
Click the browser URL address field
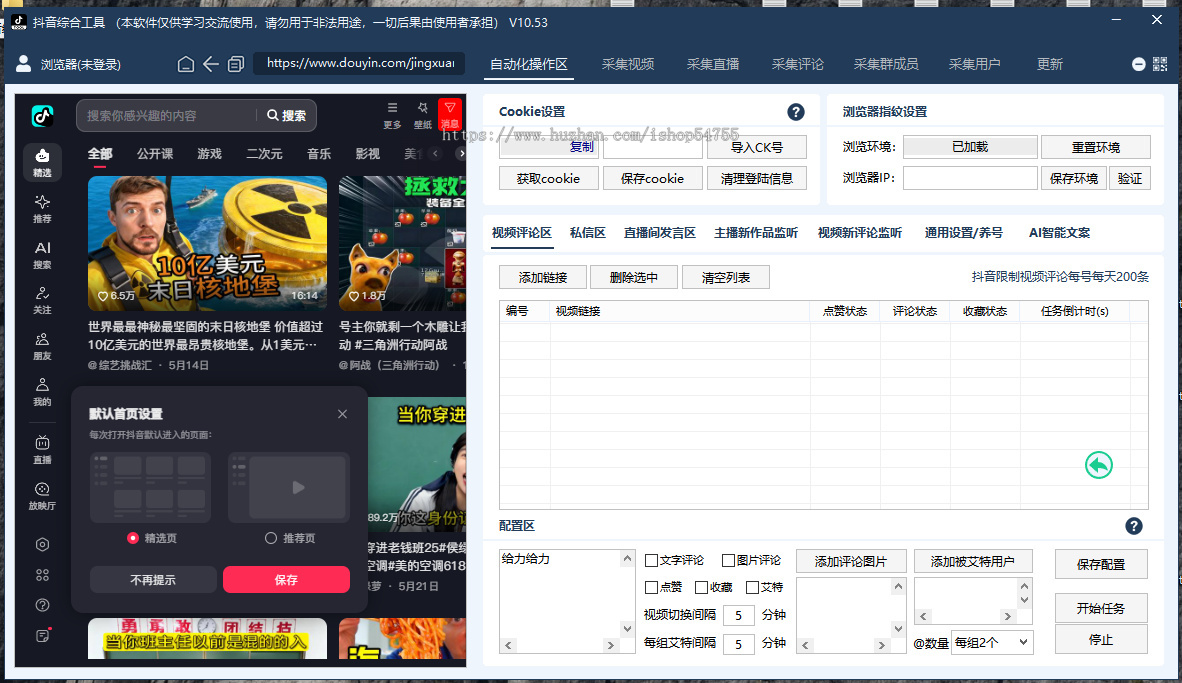click(x=360, y=63)
